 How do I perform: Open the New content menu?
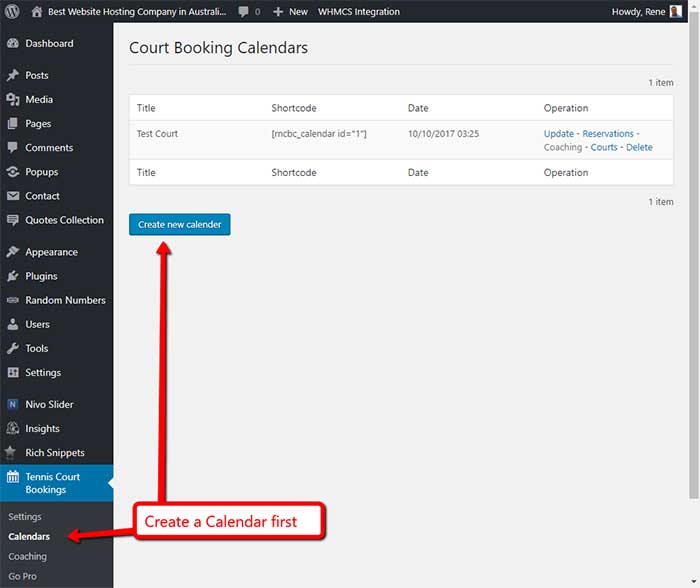click(290, 12)
